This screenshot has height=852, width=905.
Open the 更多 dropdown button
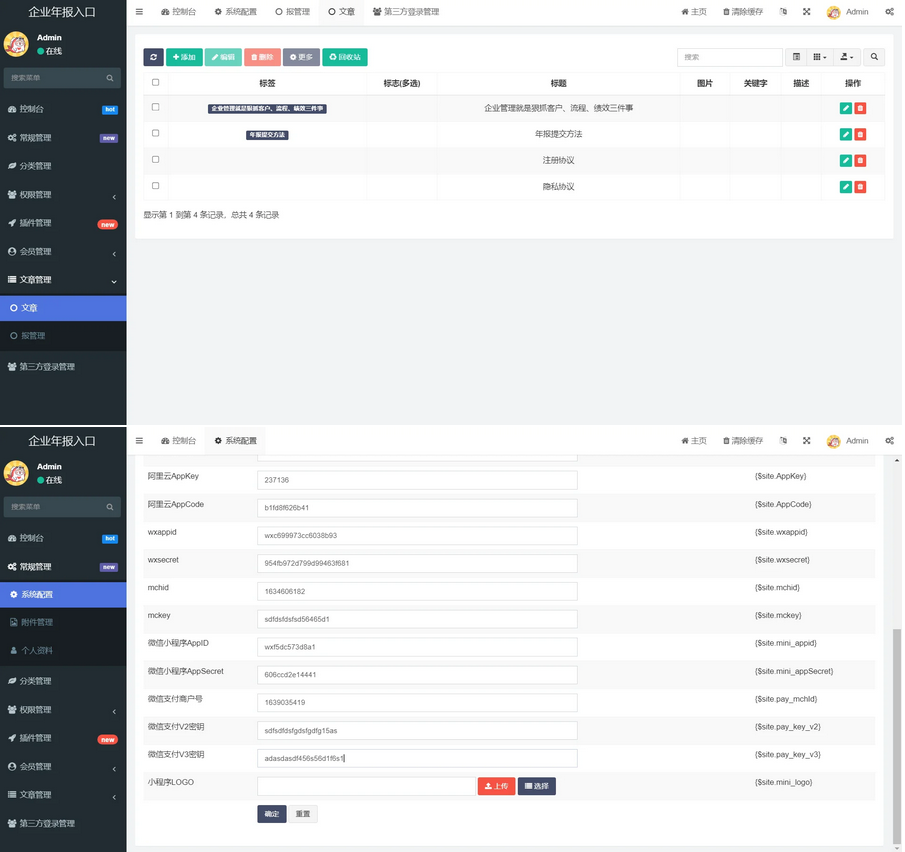click(x=301, y=57)
